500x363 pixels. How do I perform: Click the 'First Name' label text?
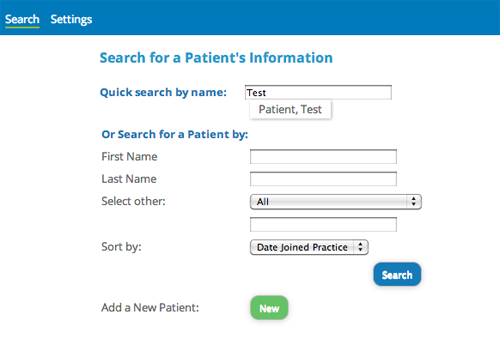point(129,157)
